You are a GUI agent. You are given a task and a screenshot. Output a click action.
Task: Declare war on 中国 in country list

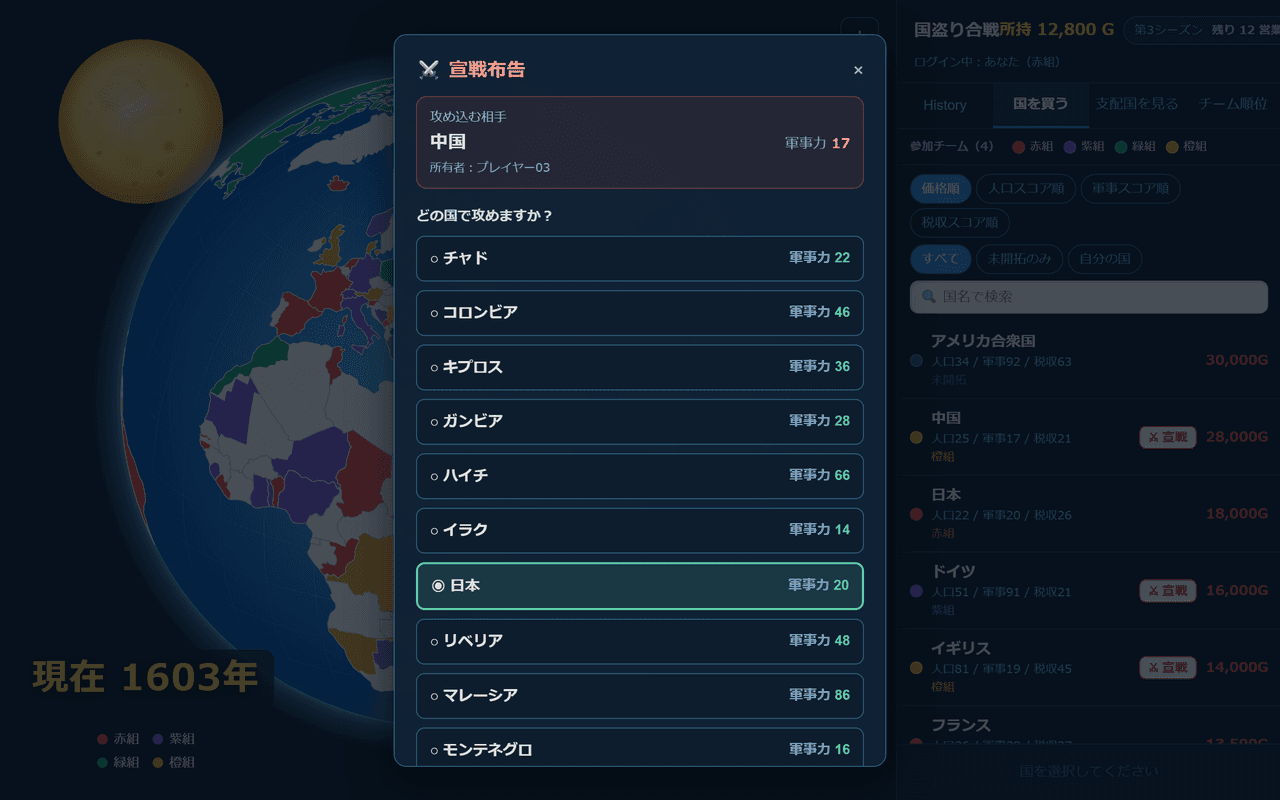[x=1168, y=437]
